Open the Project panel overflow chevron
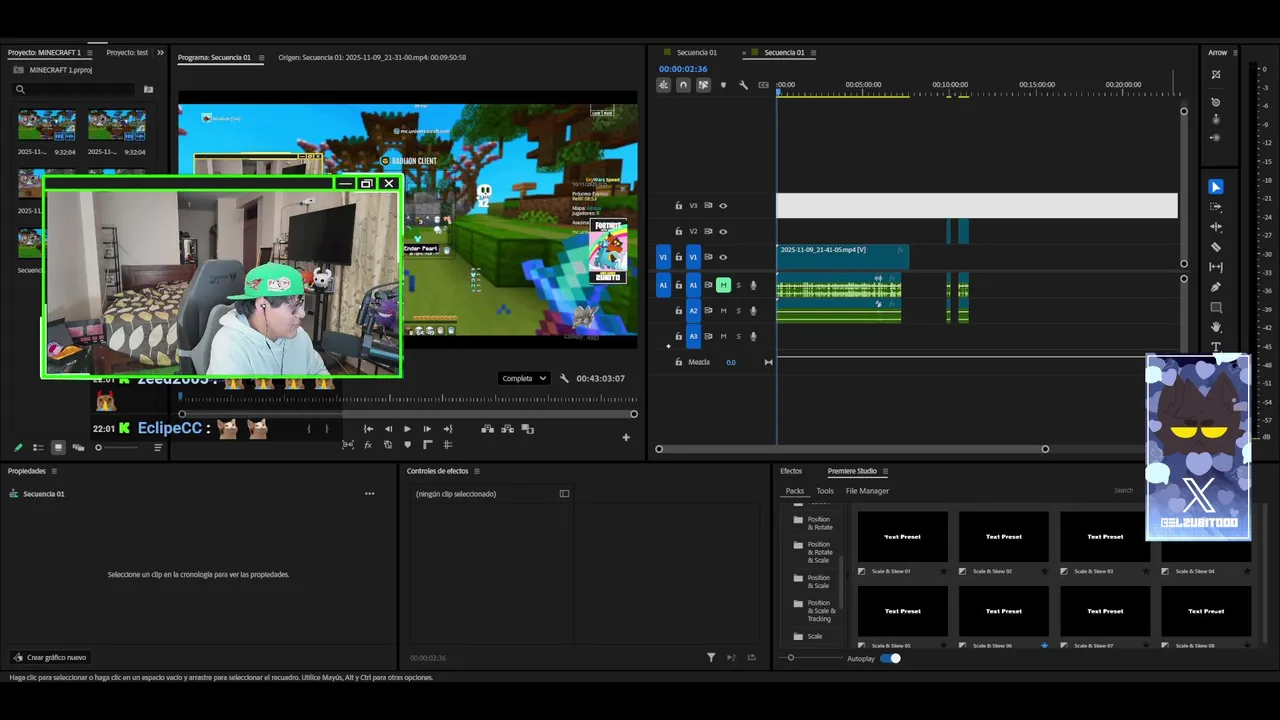 (x=160, y=52)
